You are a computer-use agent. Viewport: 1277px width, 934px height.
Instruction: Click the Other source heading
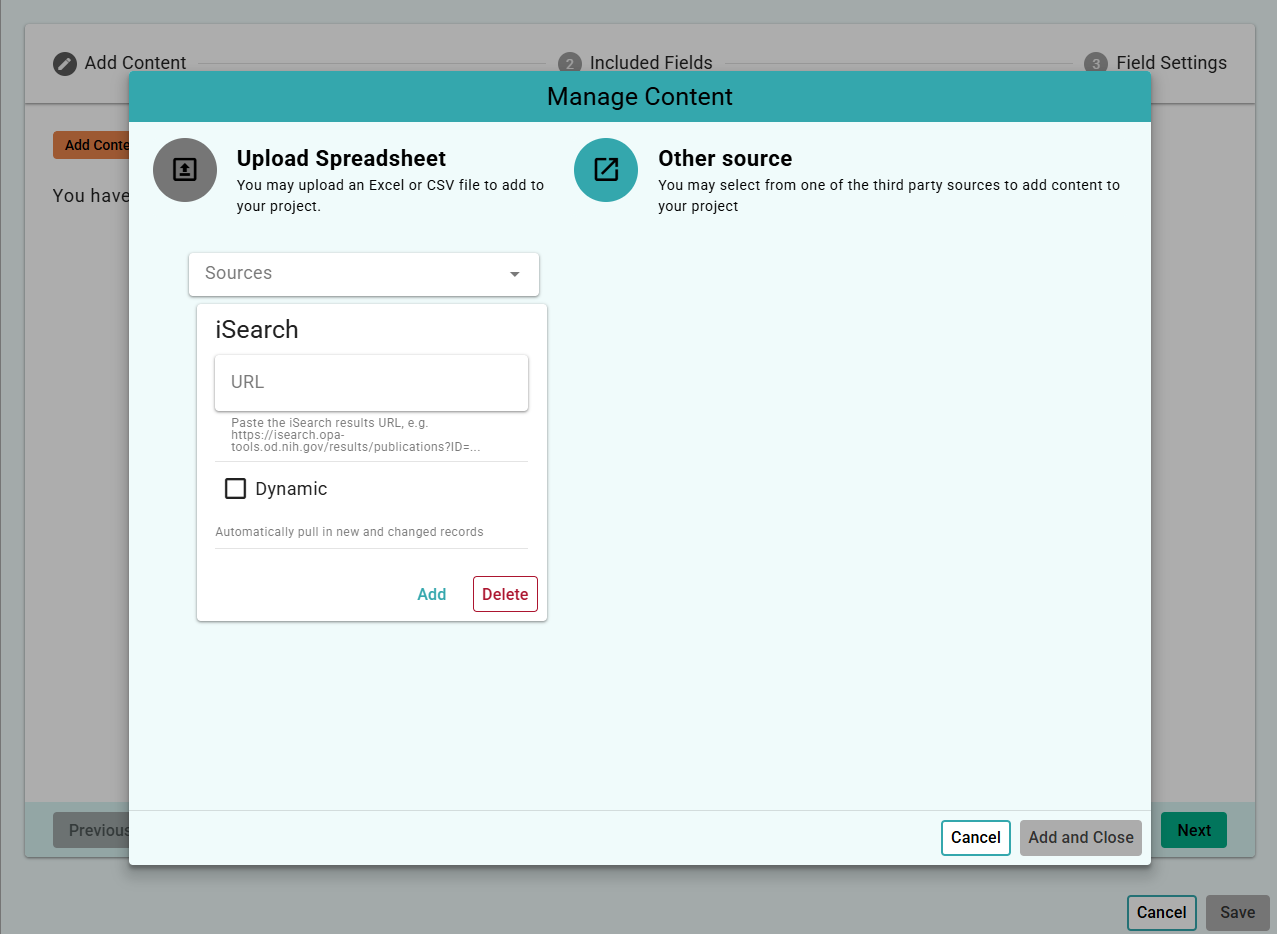pyautogui.click(x=725, y=158)
